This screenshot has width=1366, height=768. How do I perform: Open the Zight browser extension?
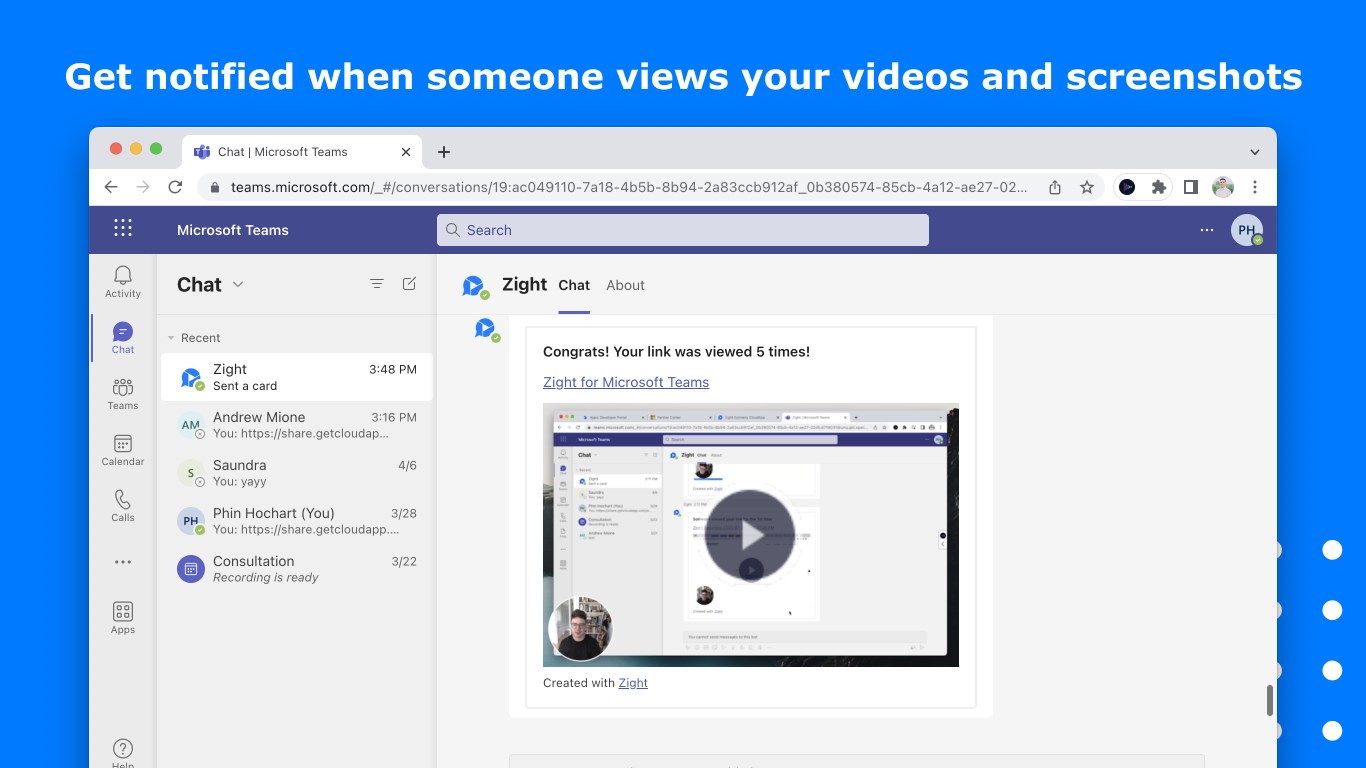point(1127,187)
